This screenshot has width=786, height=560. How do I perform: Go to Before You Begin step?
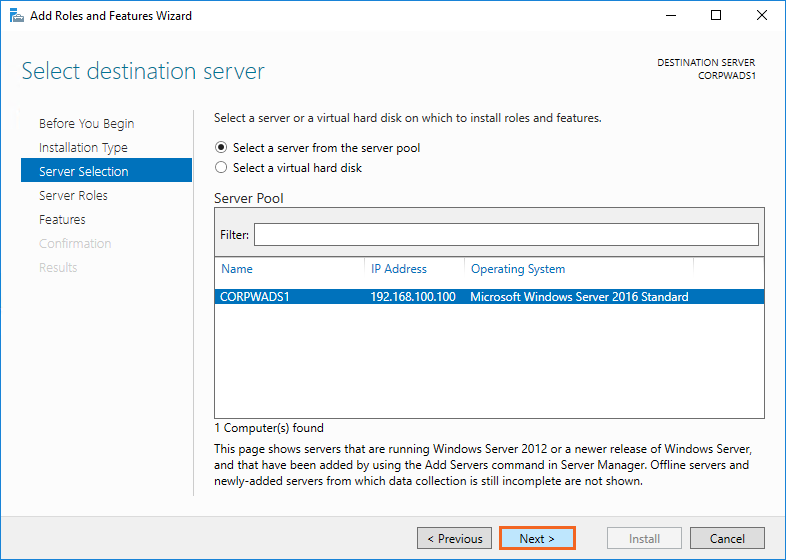coord(86,124)
